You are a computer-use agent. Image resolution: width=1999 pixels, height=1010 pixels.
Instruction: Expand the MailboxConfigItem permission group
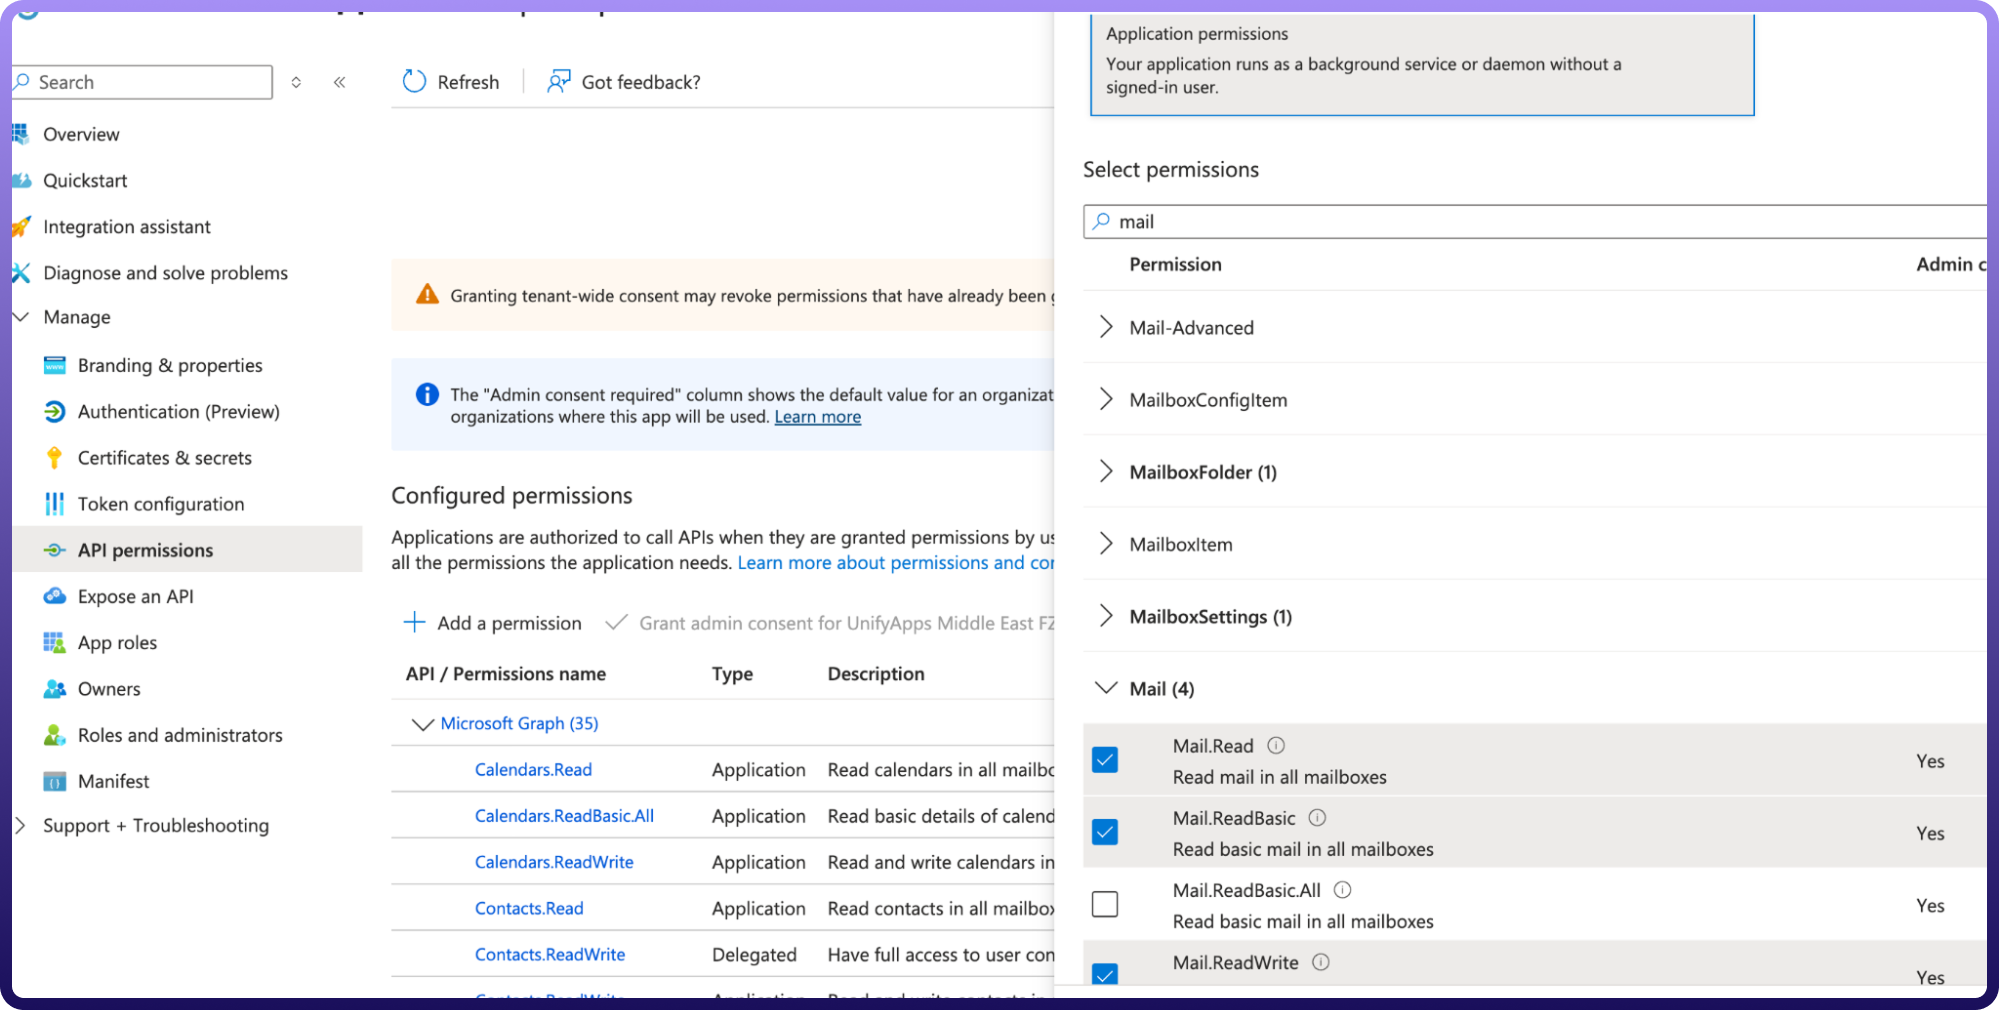[x=1106, y=399]
